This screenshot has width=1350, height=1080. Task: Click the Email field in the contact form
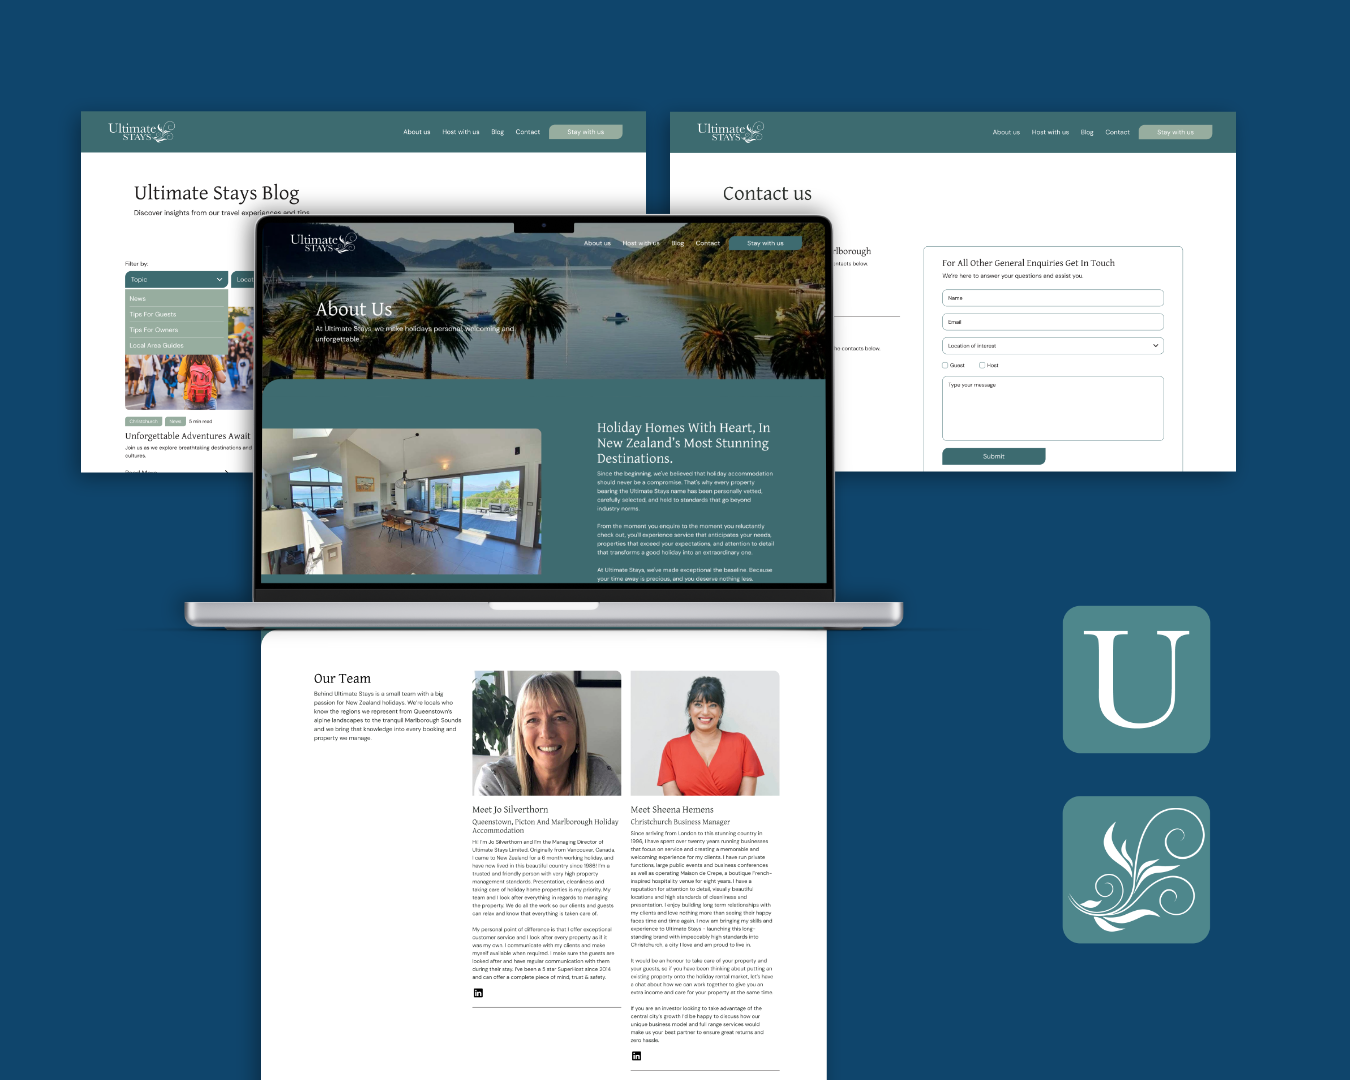[x=1053, y=322]
